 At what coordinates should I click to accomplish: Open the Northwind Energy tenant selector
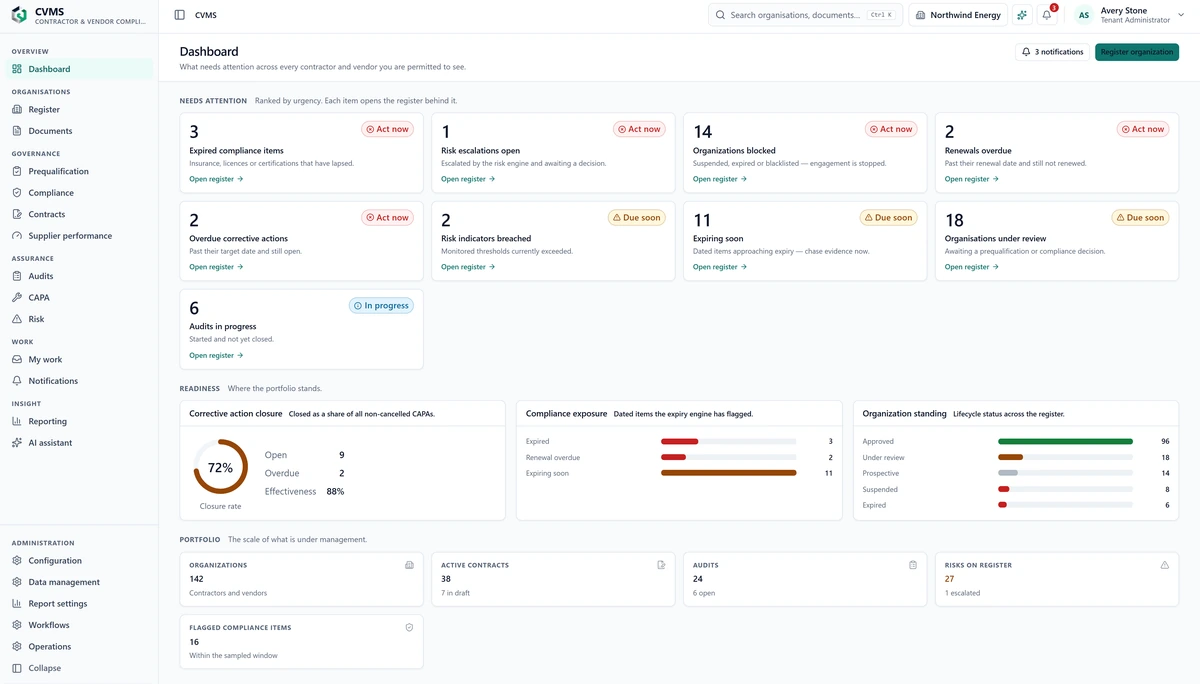click(x=960, y=15)
